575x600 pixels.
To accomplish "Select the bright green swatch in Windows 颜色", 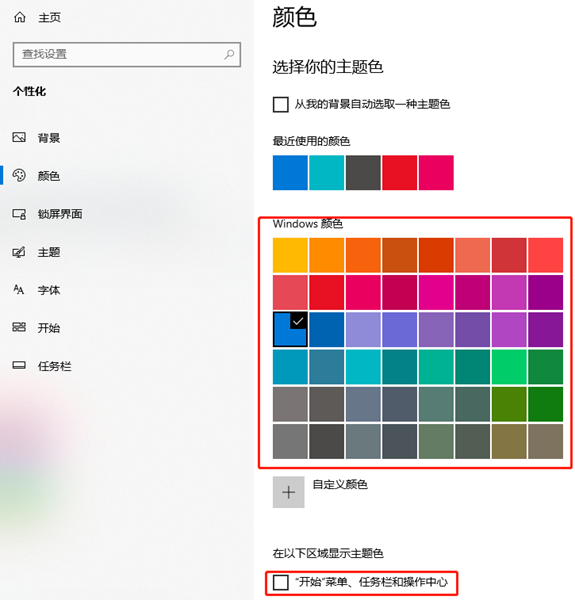I will (x=509, y=367).
